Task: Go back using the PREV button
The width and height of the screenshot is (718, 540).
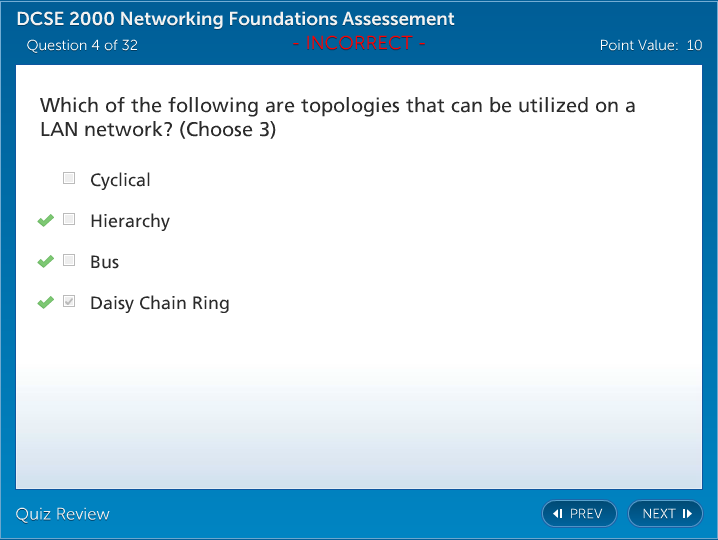Action: coord(579,514)
